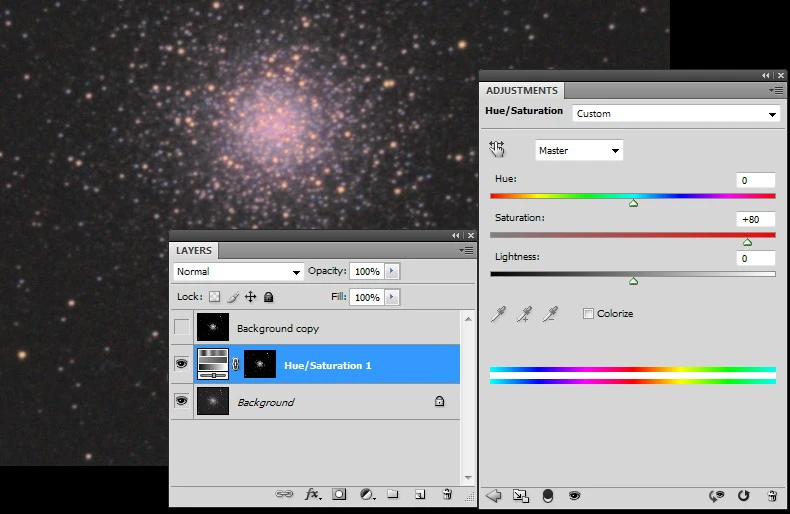Click the Saturation slider handle
Screen dimensions: 790x514
747,242
